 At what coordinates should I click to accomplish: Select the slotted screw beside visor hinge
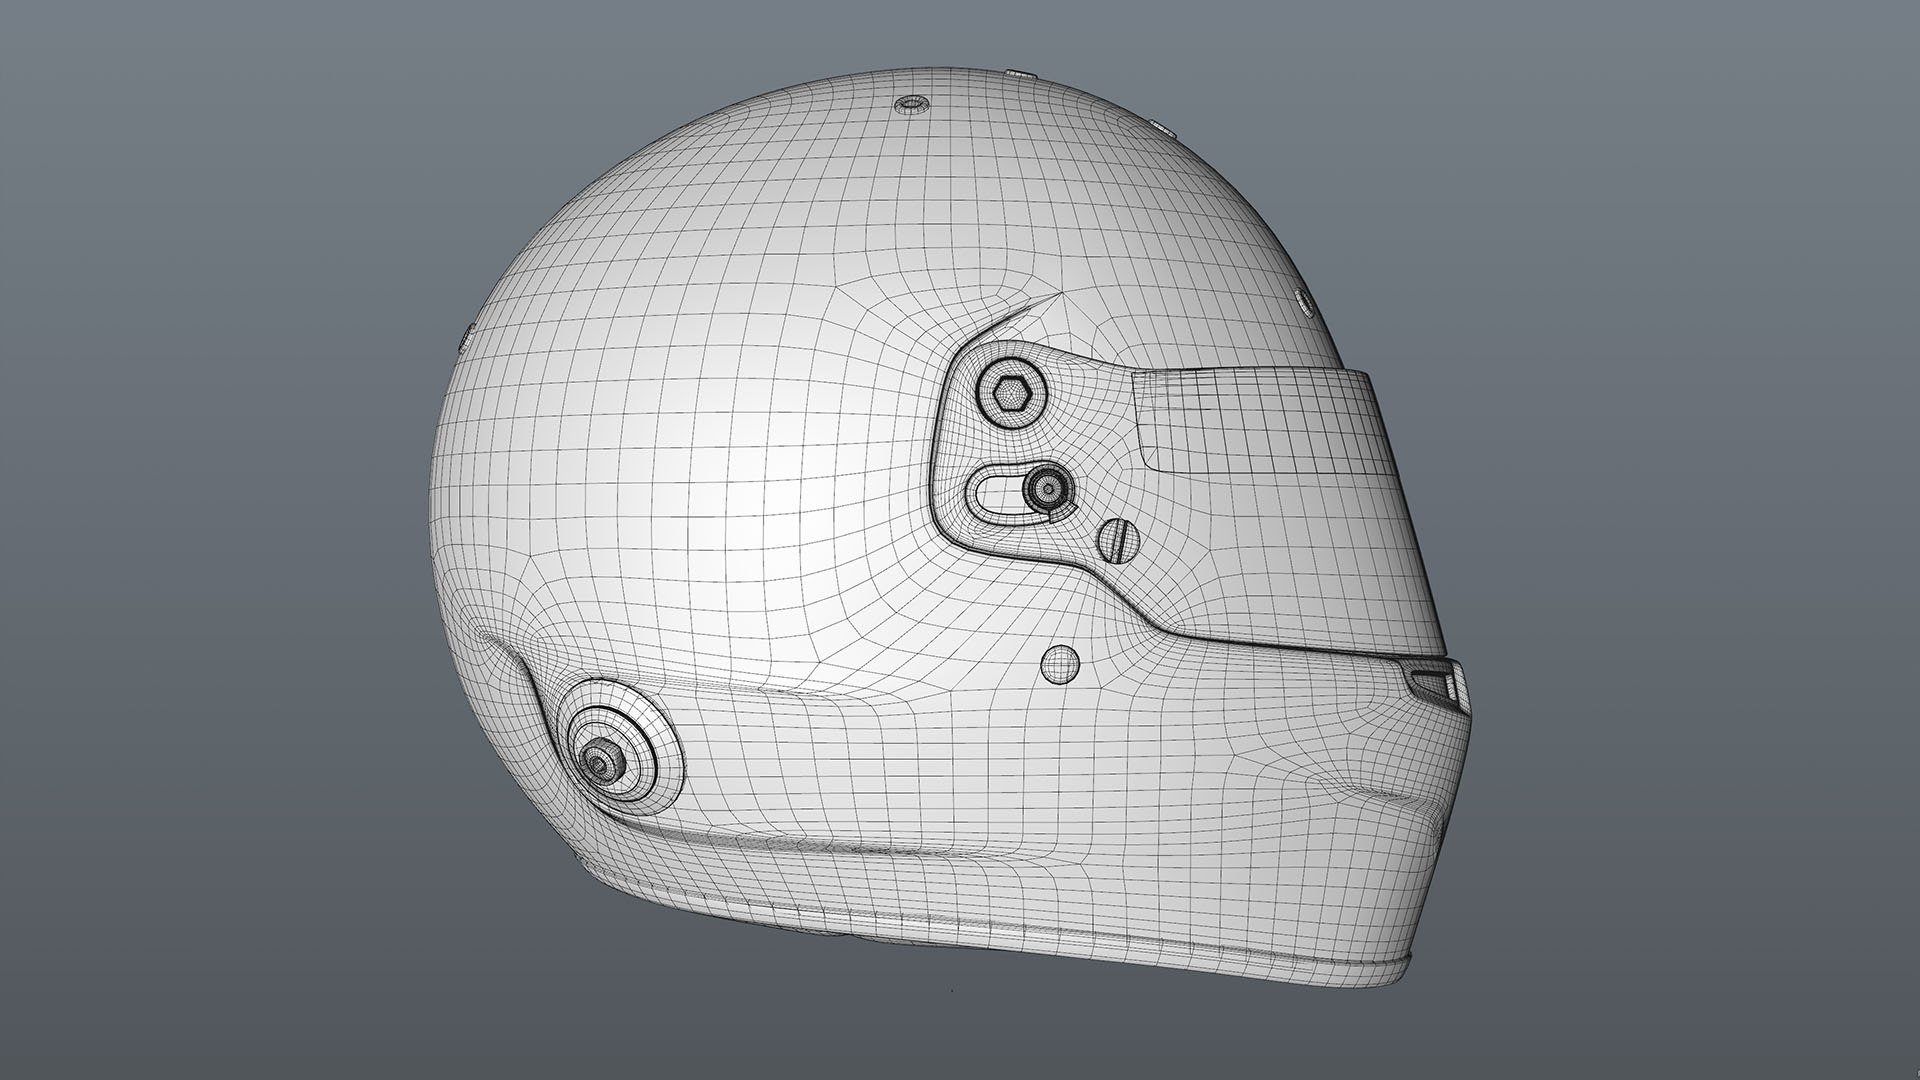(1119, 542)
